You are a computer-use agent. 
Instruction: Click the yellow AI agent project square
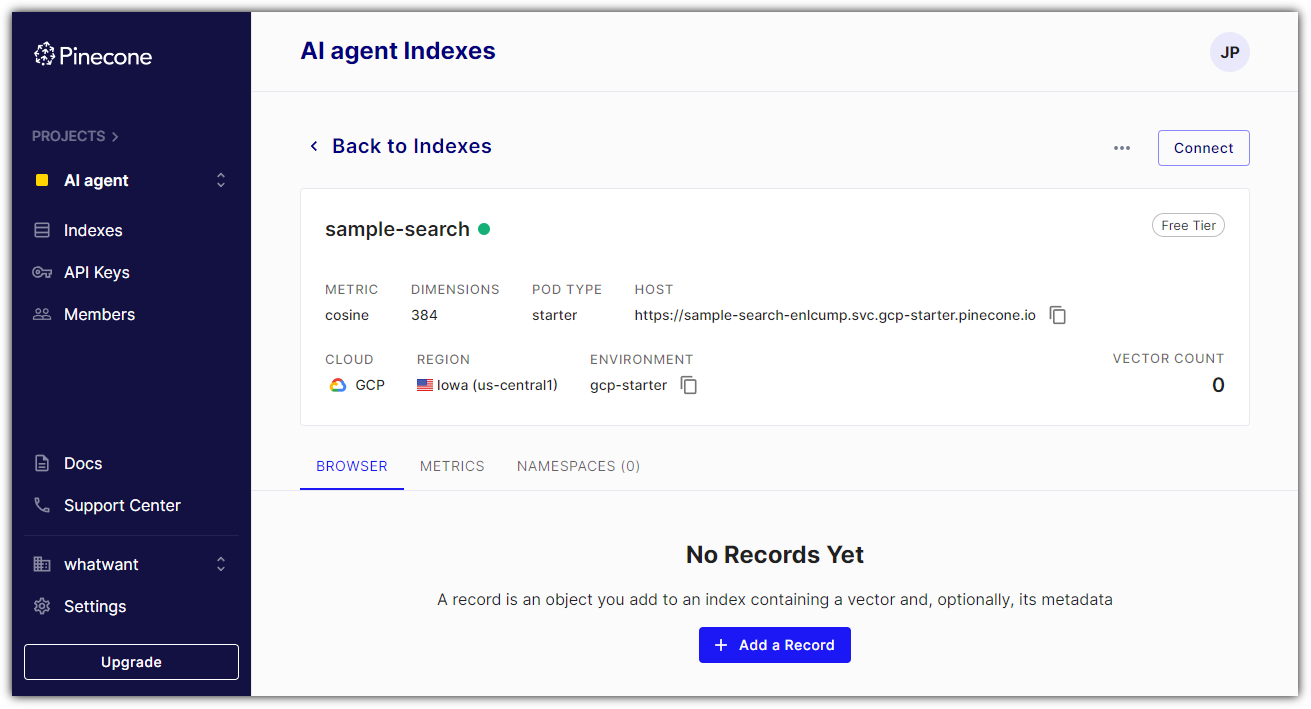point(42,180)
